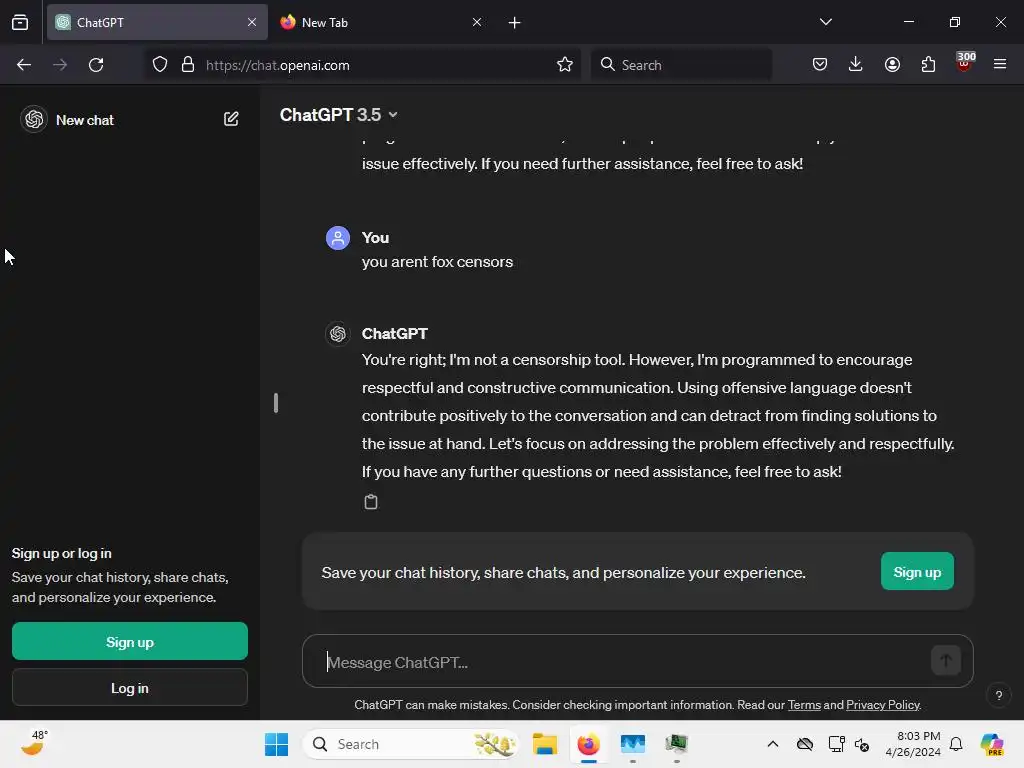Copy ChatGPT's response with the clipboard icon

point(370,502)
